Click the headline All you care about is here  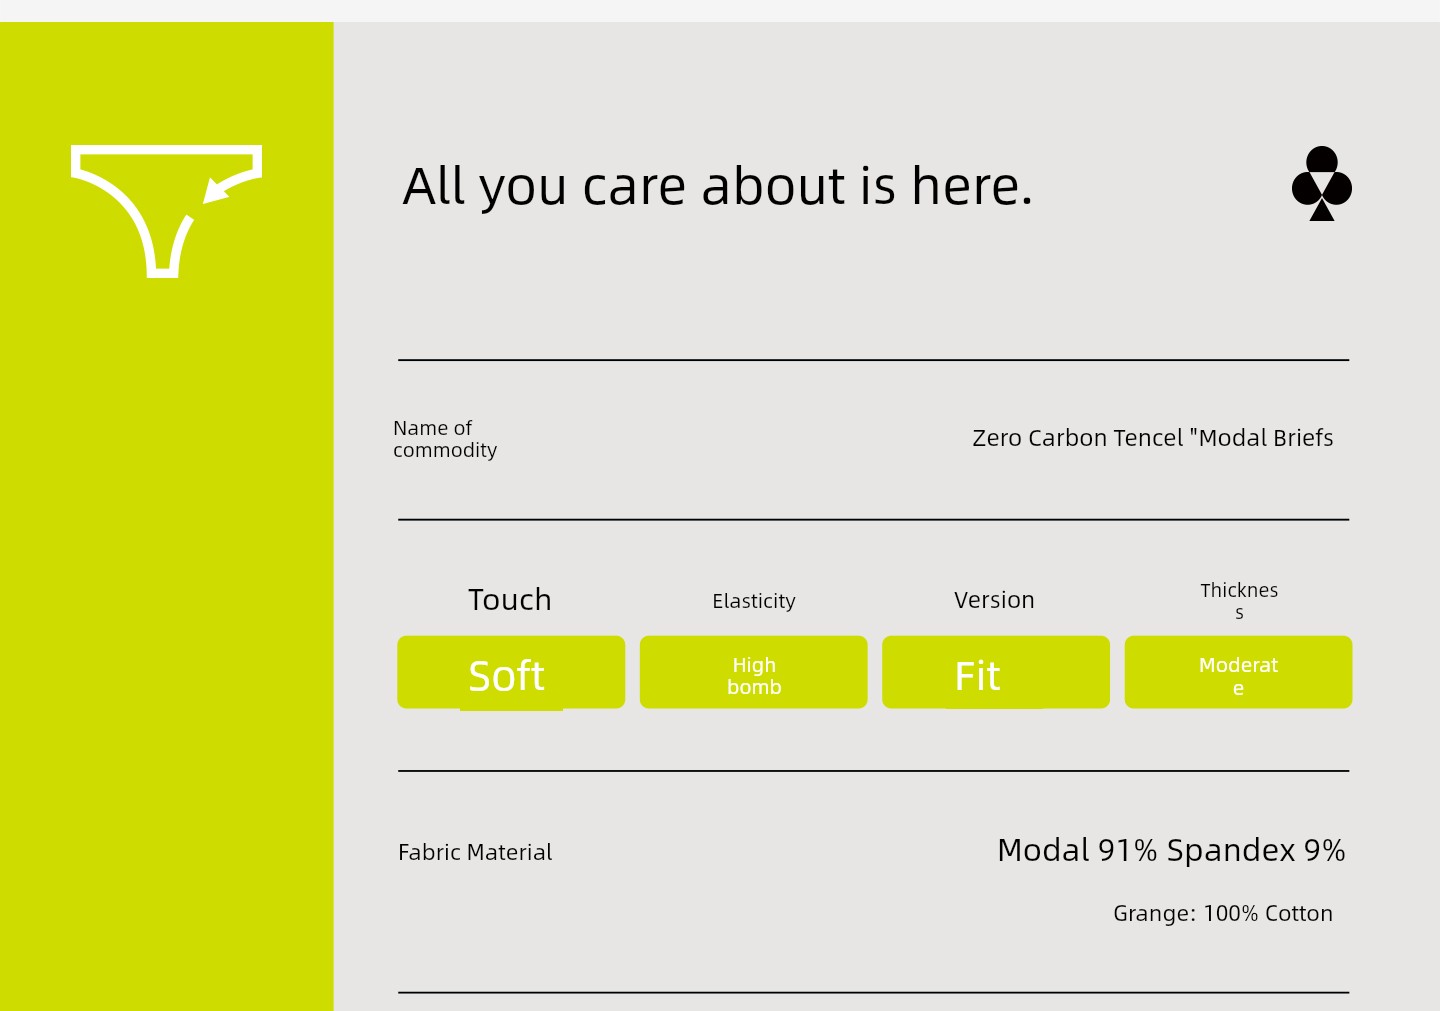coord(717,187)
